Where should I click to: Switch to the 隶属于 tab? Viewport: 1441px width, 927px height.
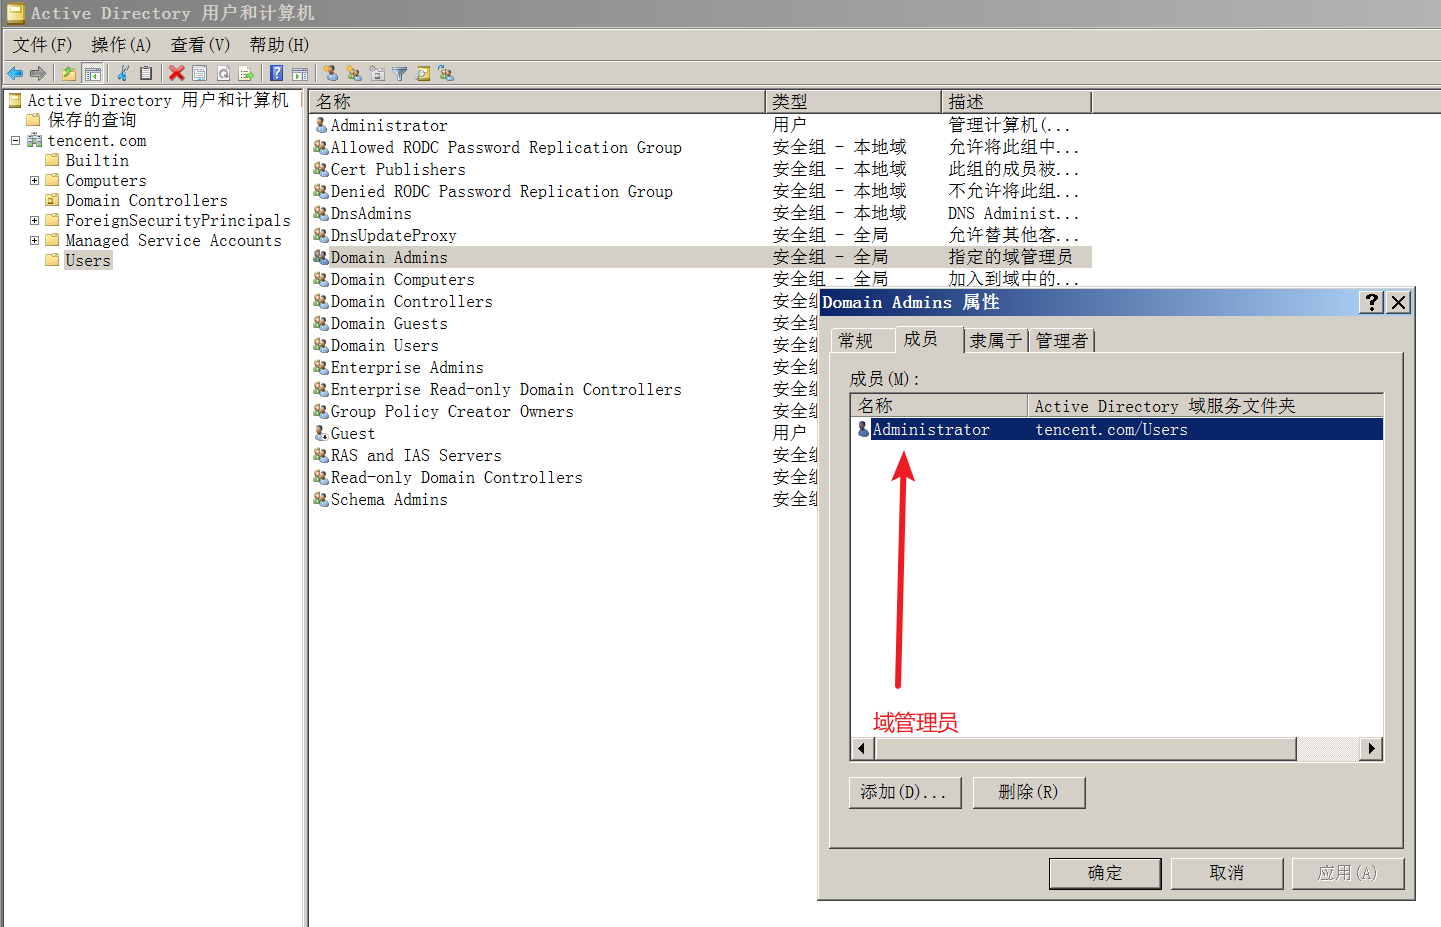996,341
